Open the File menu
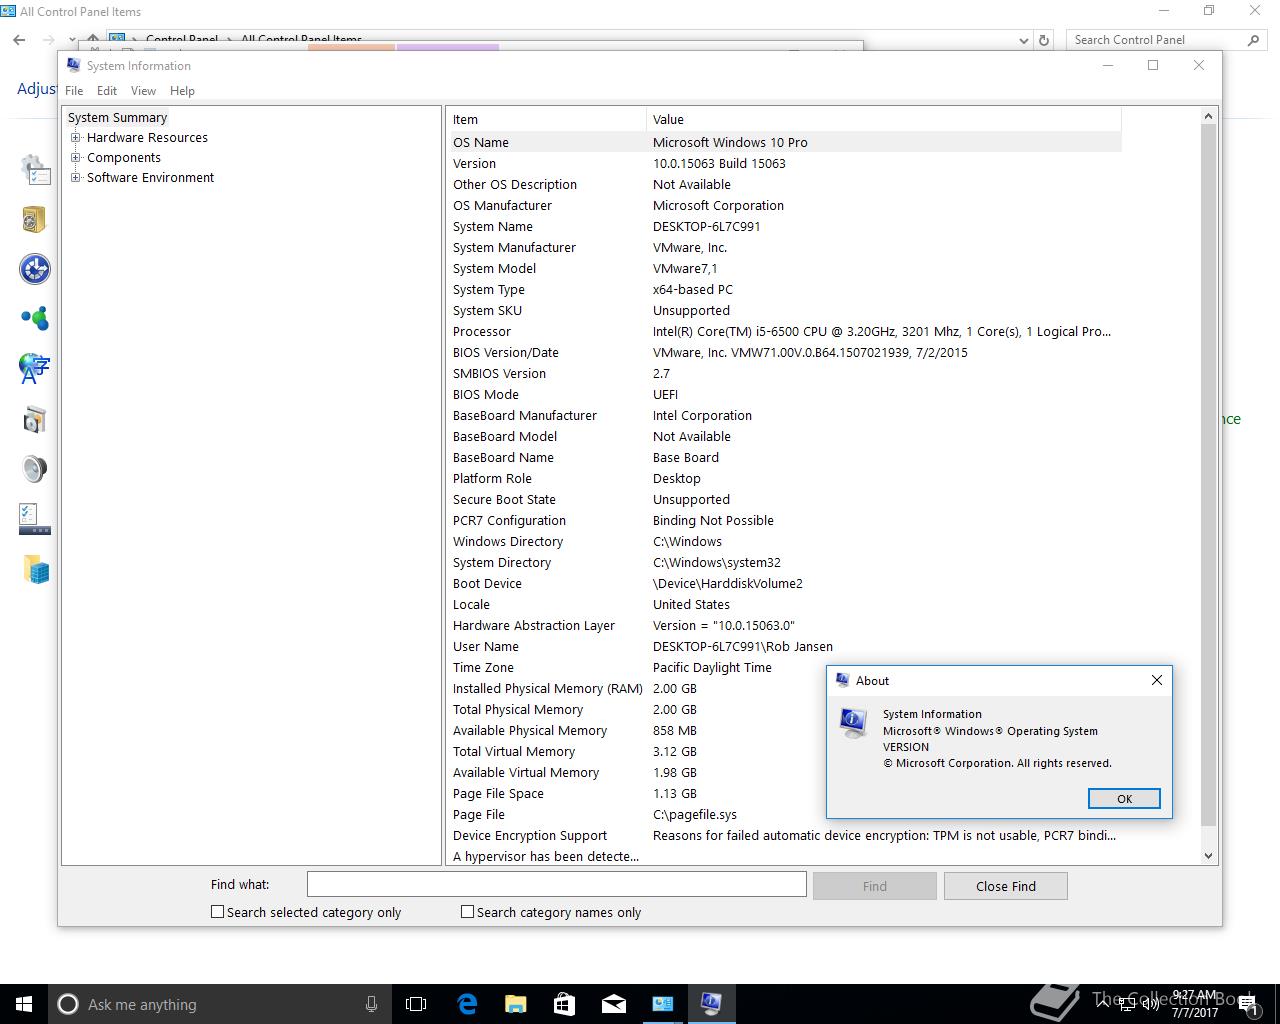The height and width of the screenshot is (1024, 1280). point(74,90)
